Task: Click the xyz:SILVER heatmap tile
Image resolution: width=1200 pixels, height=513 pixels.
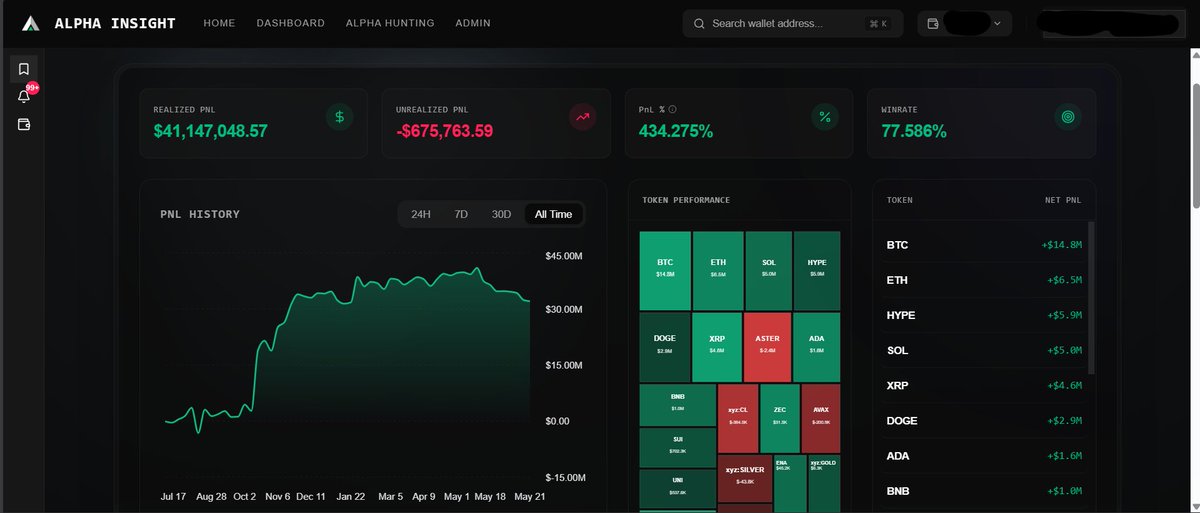Action: click(x=745, y=478)
